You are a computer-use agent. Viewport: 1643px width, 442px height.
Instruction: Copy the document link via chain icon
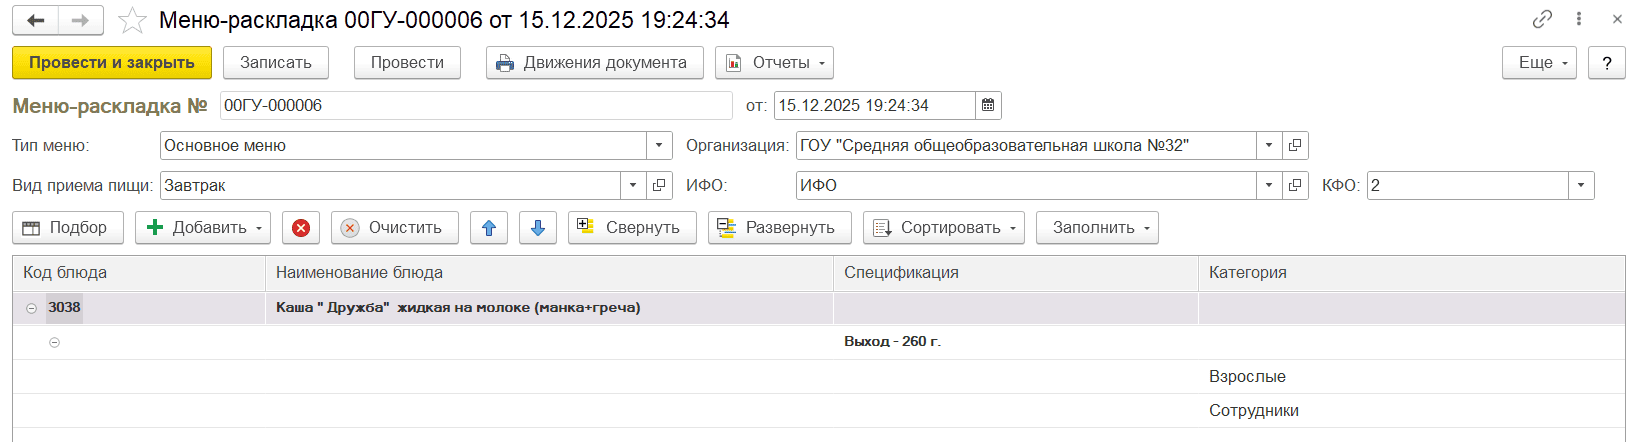pos(1542,19)
